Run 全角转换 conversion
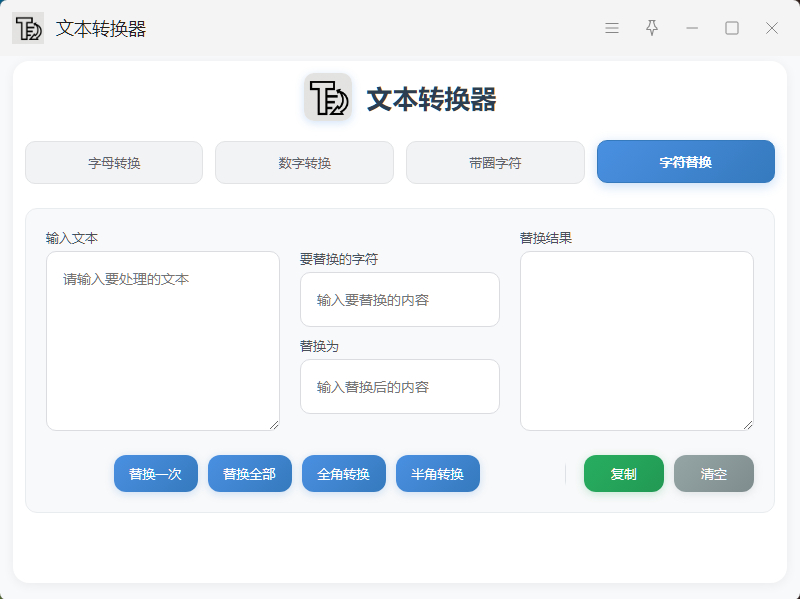800x599 pixels. 343,474
